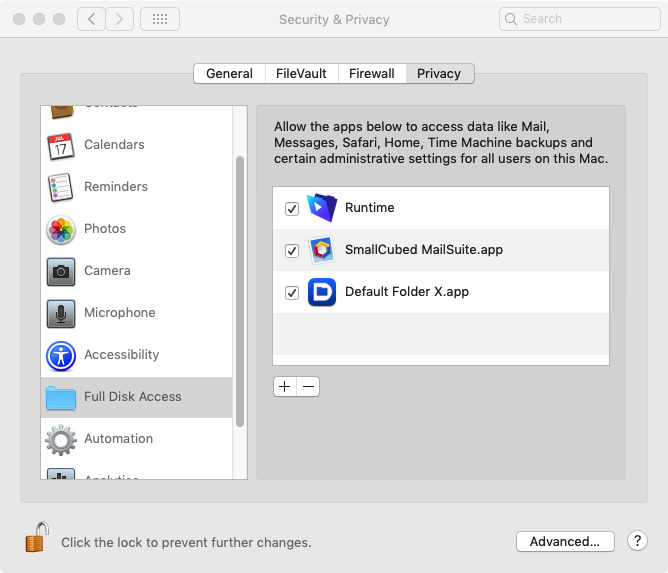This screenshot has height=573, width=668.
Task: Go back with the left arrow button
Action: click(91, 19)
